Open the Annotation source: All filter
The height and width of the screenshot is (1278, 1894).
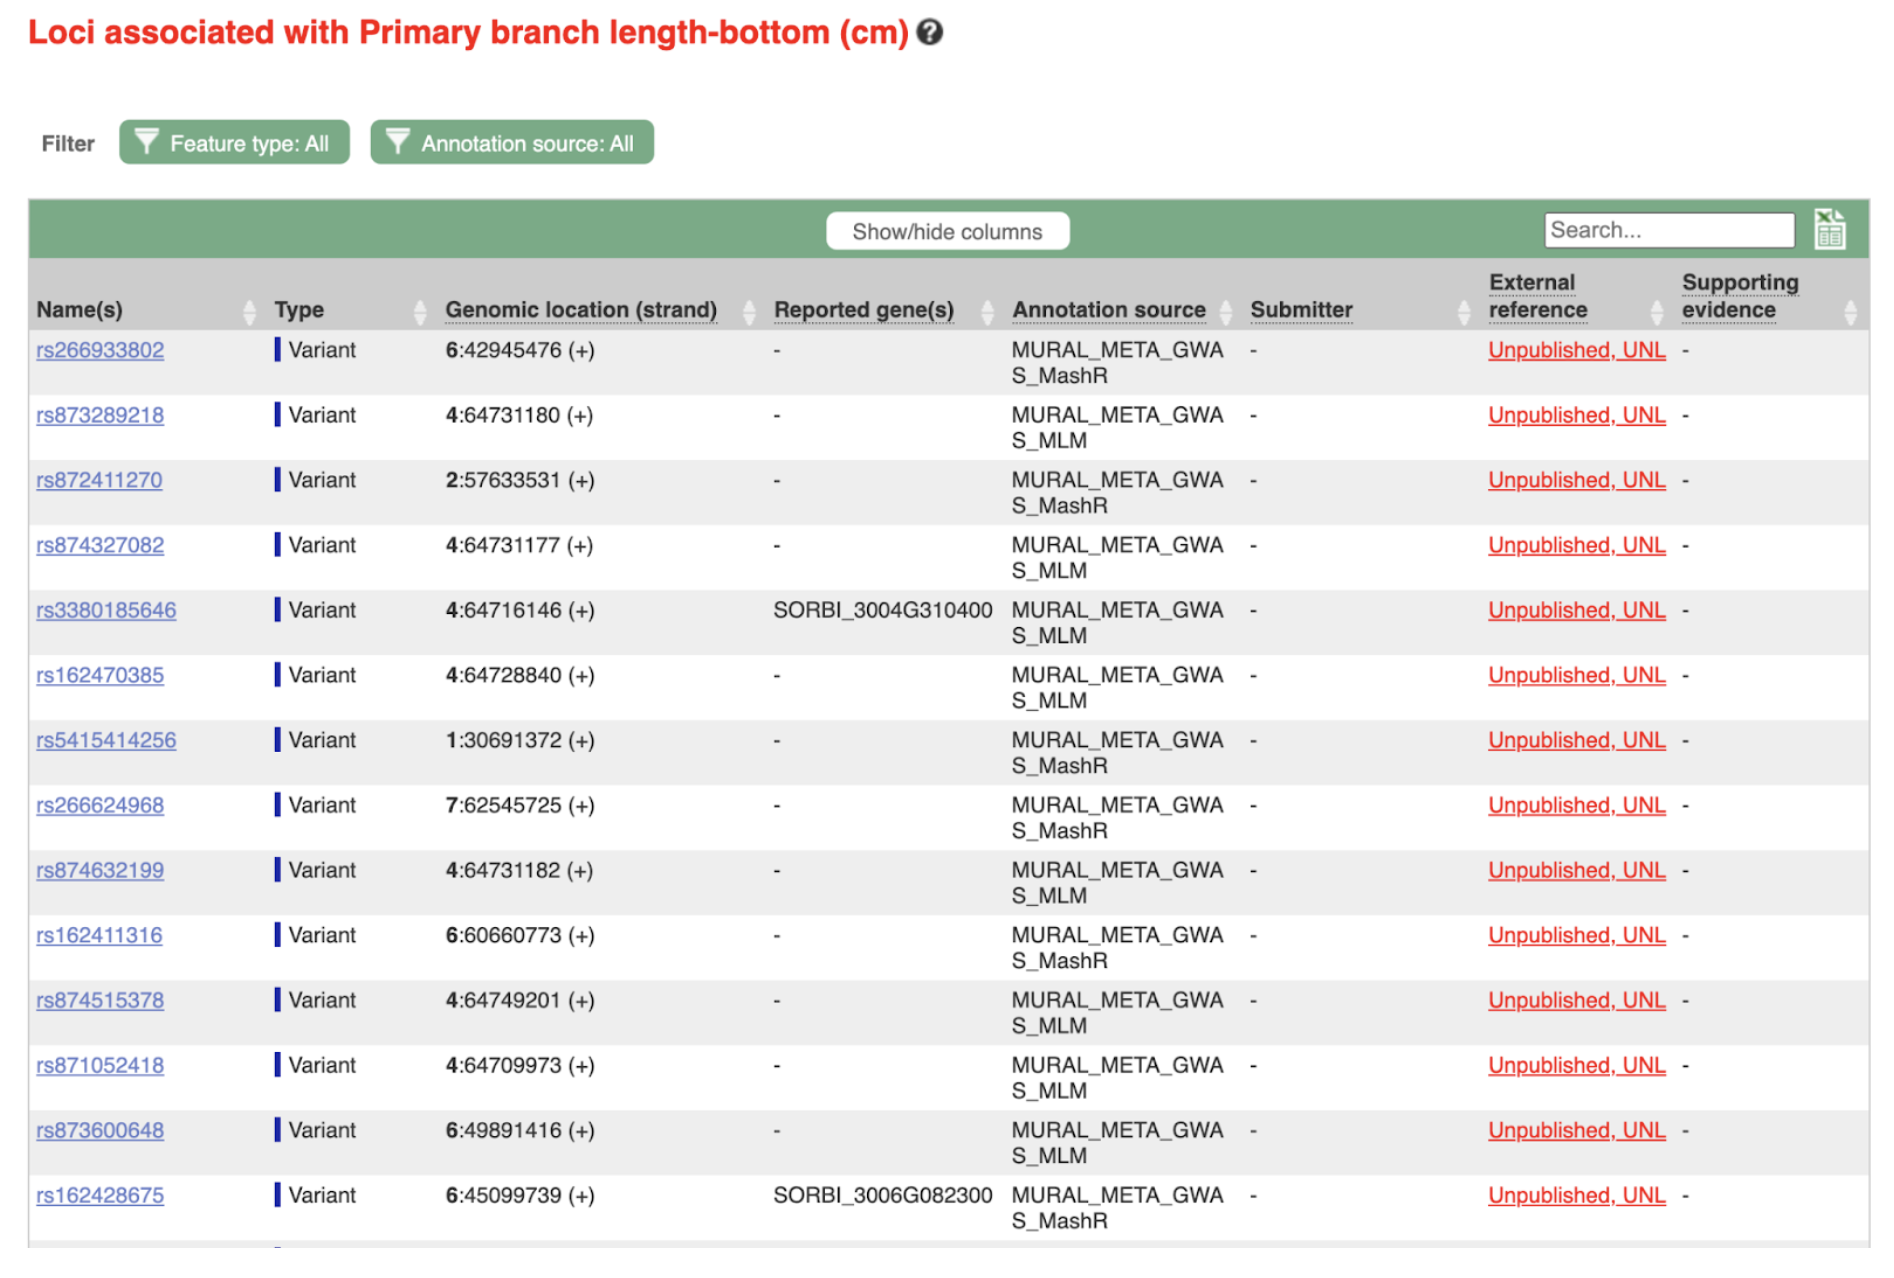point(512,143)
